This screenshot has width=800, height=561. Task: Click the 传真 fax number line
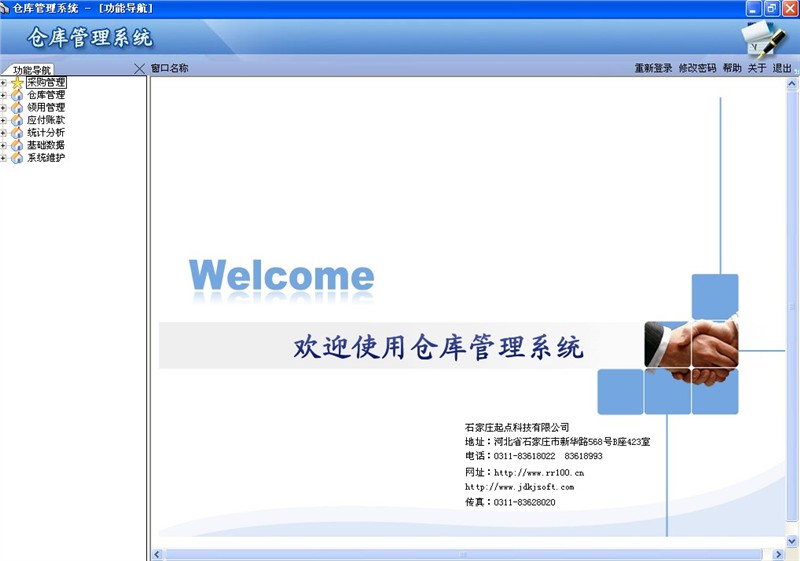[x=510, y=502]
